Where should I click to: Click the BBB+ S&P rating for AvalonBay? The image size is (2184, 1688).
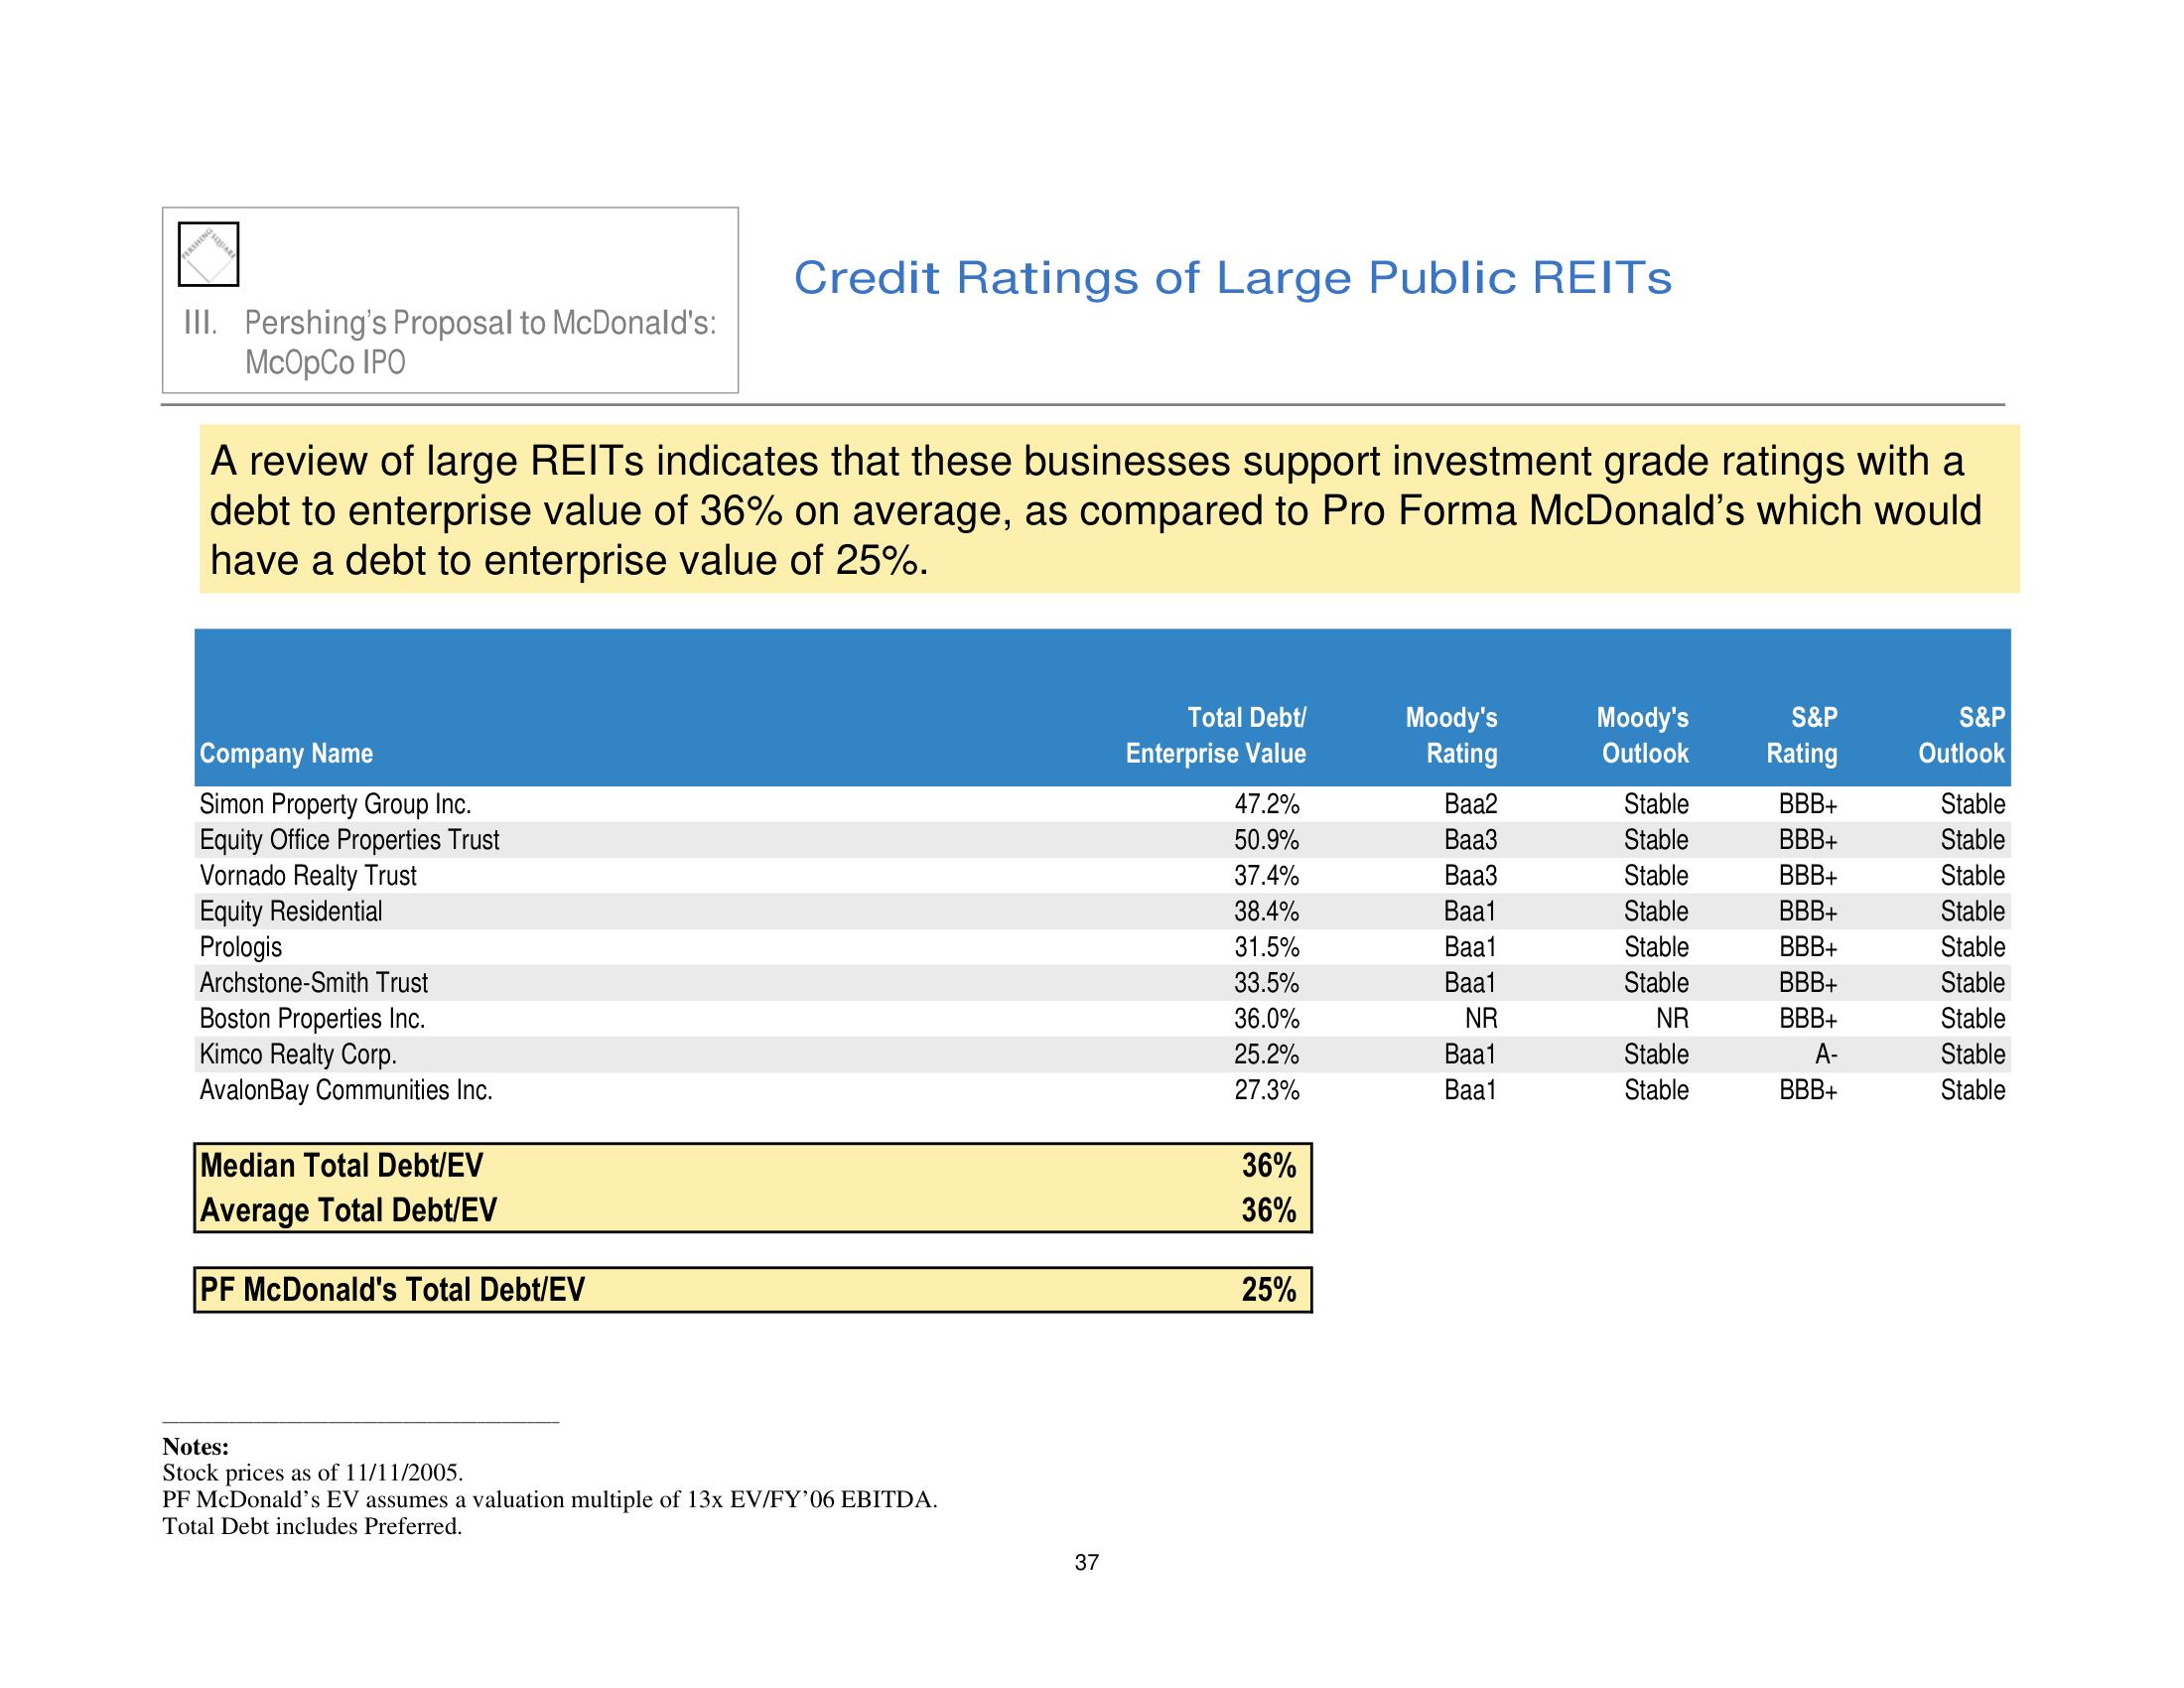(1808, 1090)
